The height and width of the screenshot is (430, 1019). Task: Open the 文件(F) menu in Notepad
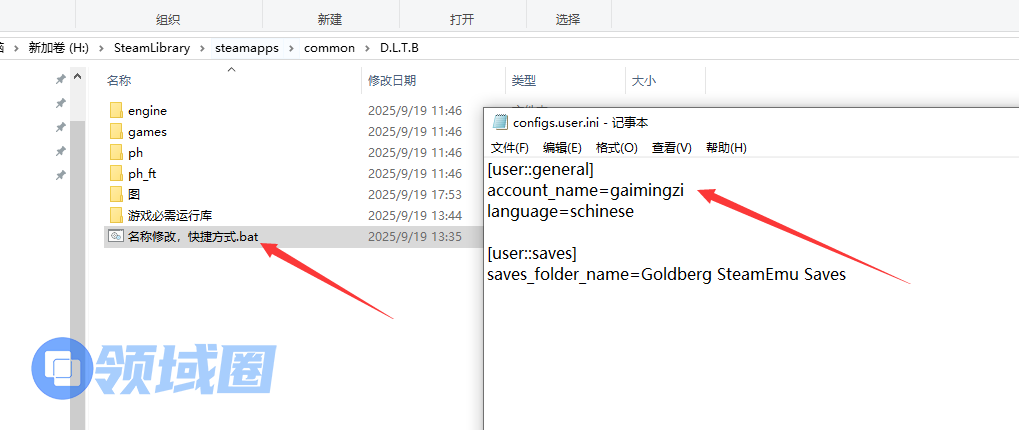[509, 148]
